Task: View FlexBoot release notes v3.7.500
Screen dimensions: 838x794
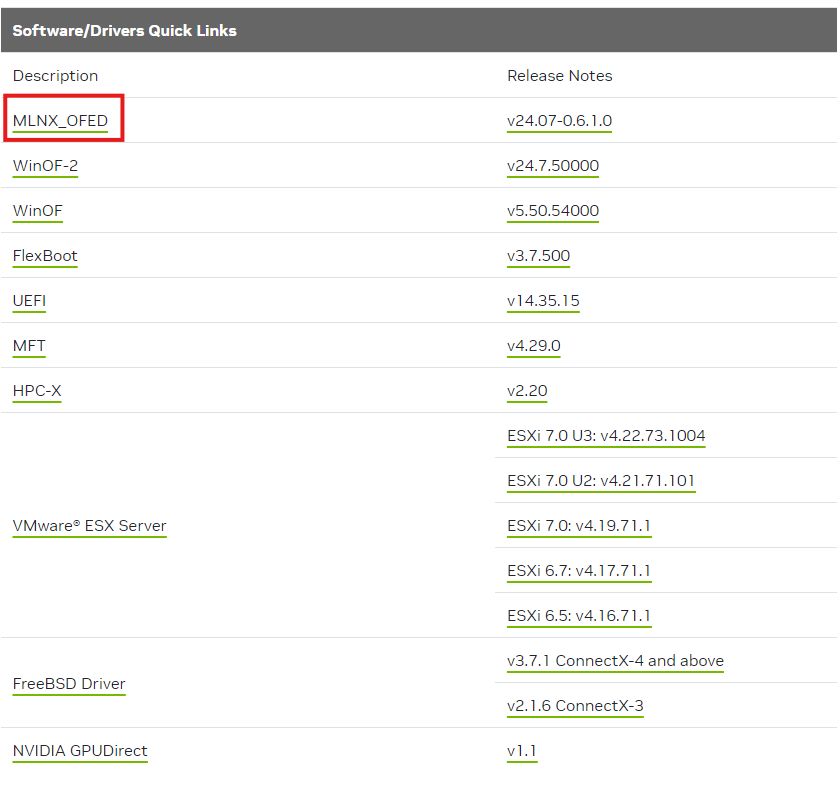Action: 538,256
